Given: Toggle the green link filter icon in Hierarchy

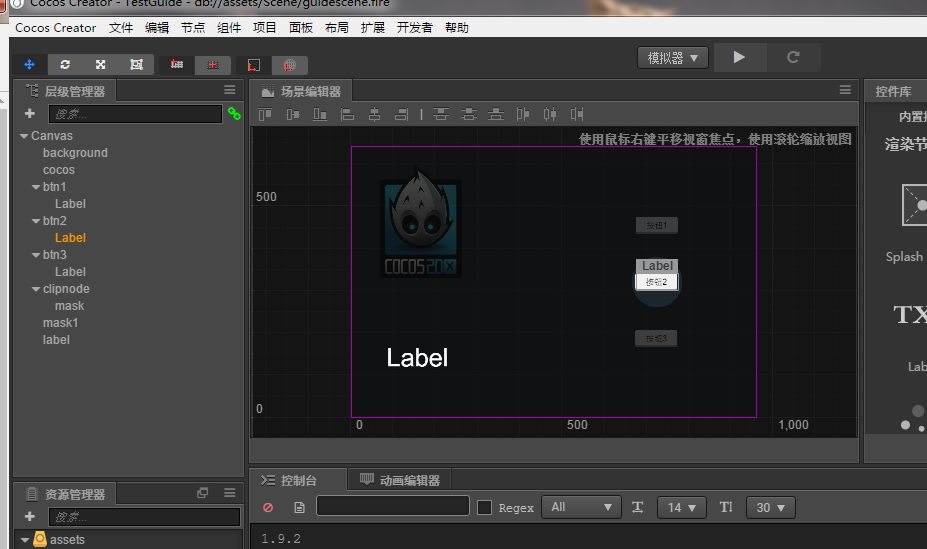Looking at the screenshot, I should (234, 113).
